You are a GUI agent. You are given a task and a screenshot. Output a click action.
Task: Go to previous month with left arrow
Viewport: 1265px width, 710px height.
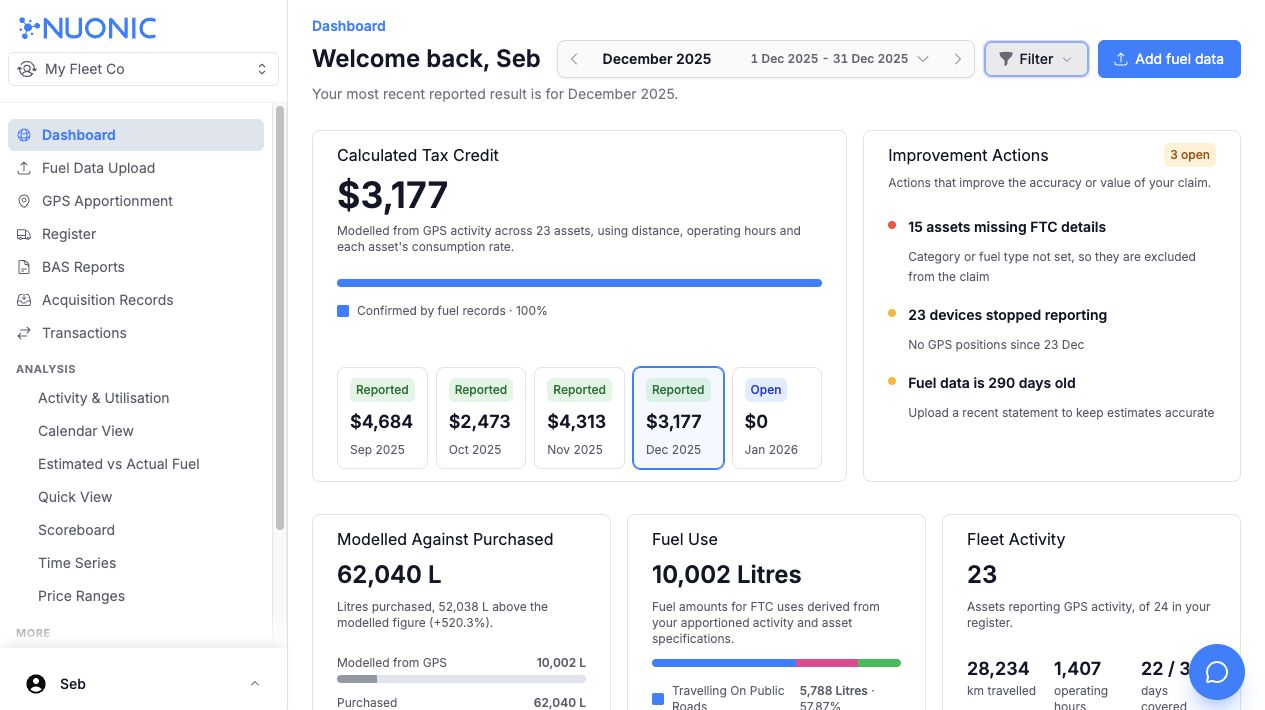pos(574,59)
